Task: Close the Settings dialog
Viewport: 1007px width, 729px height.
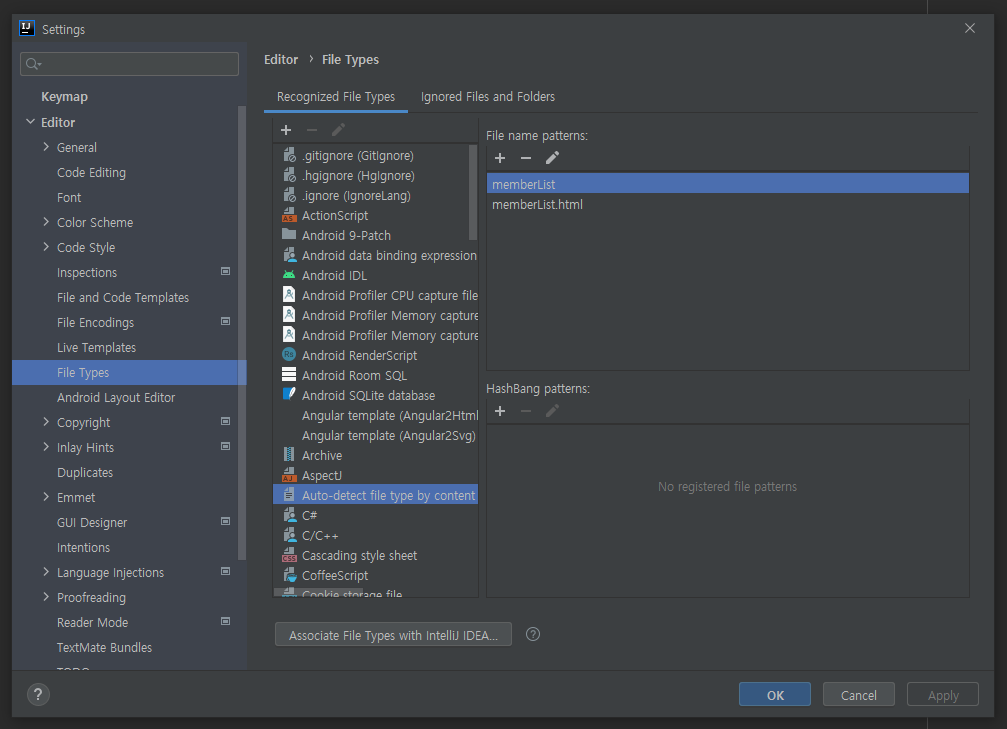Action: pyautogui.click(x=970, y=28)
